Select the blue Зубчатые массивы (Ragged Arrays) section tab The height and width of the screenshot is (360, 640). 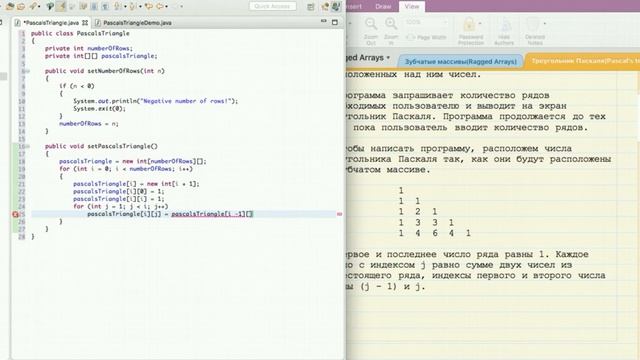tap(460, 62)
